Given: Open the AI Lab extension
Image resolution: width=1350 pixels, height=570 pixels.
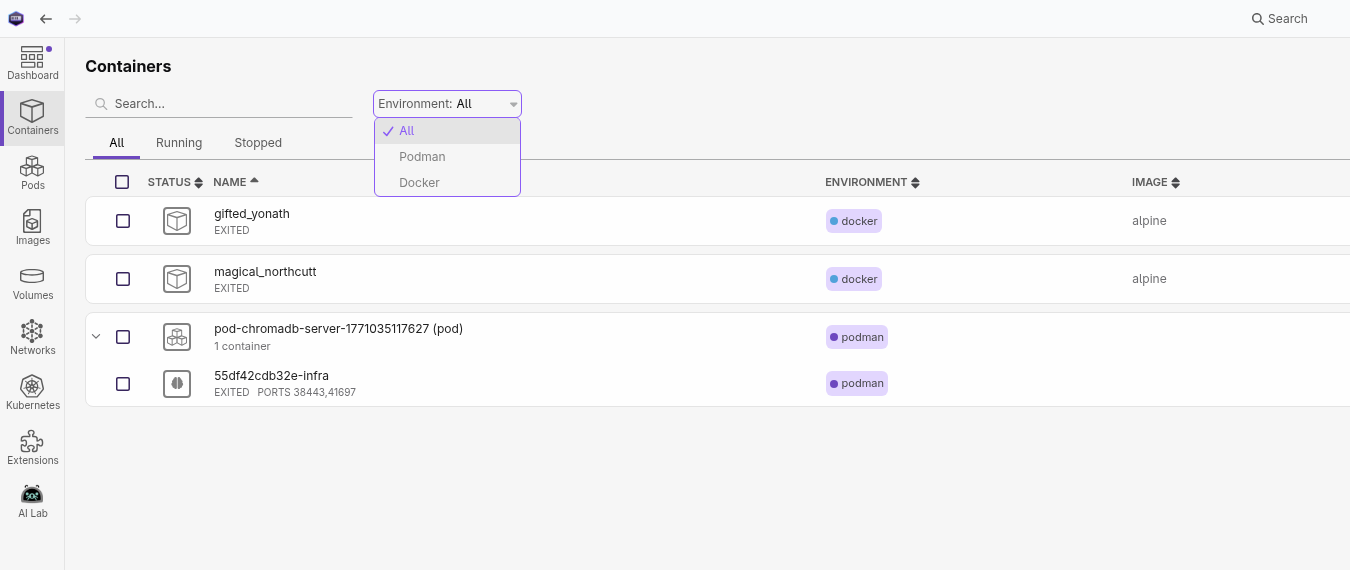Looking at the screenshot, I should coord(32,502).
